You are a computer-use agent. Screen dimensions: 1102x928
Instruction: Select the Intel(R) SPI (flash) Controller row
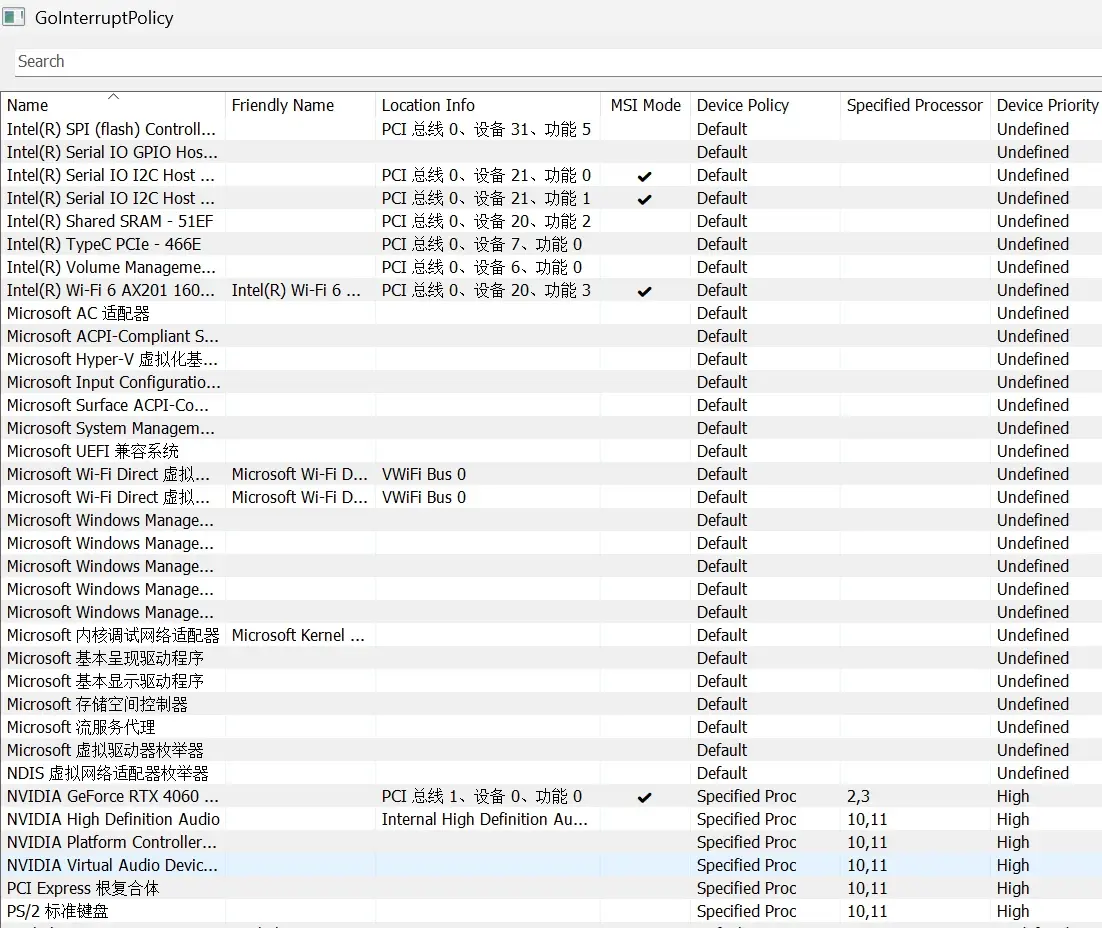pos(551,129)
